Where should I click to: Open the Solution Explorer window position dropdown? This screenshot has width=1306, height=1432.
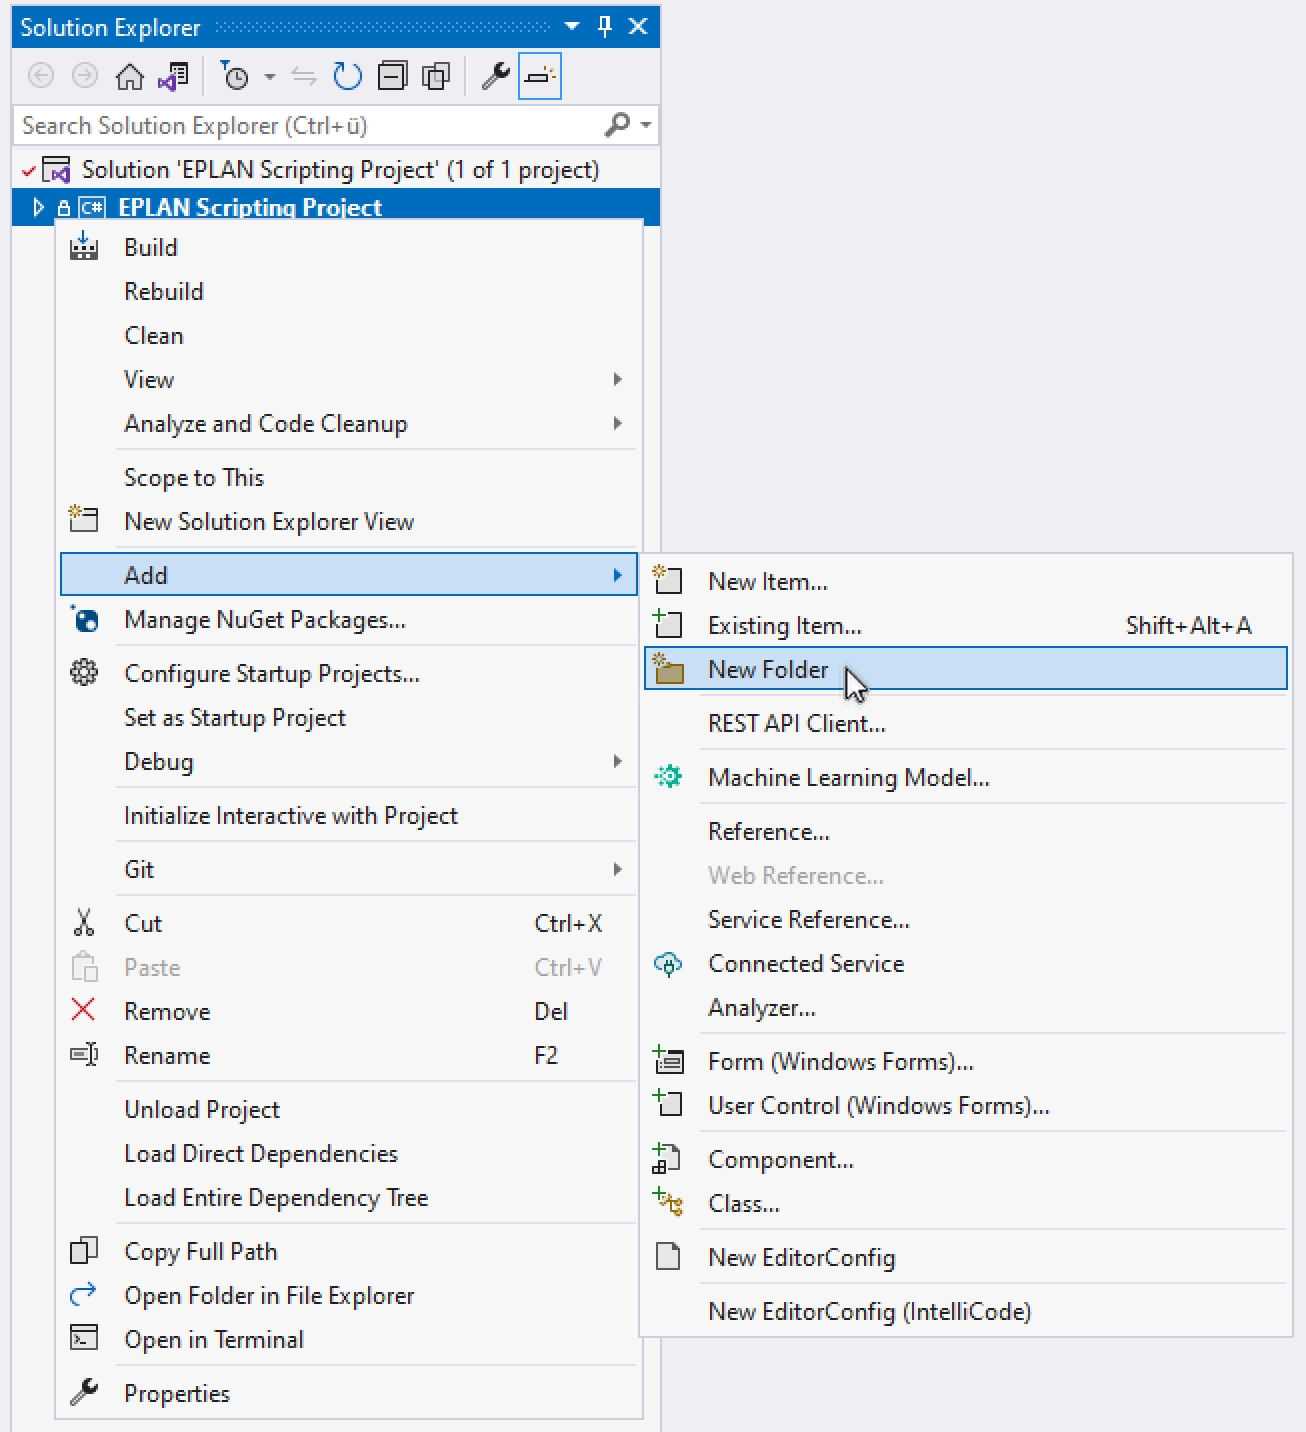pos(572,27)
